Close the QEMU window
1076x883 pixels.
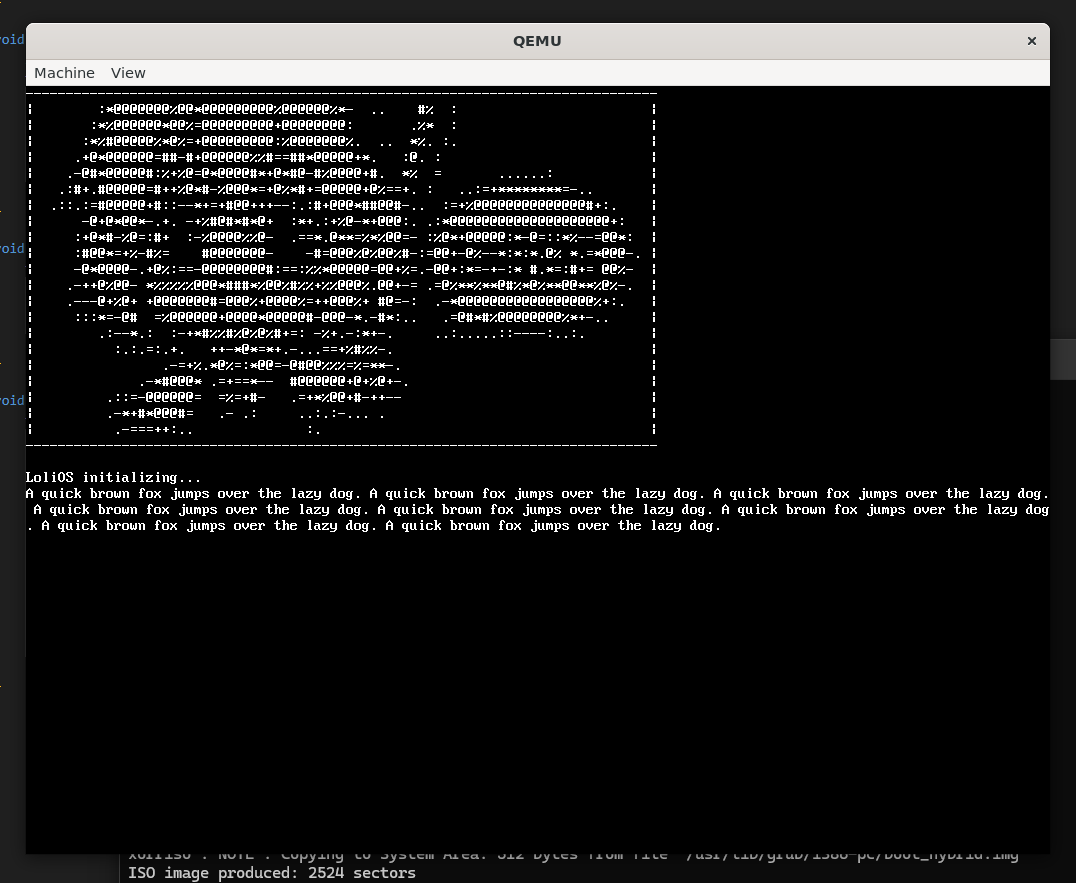(x=1031, y=41)
